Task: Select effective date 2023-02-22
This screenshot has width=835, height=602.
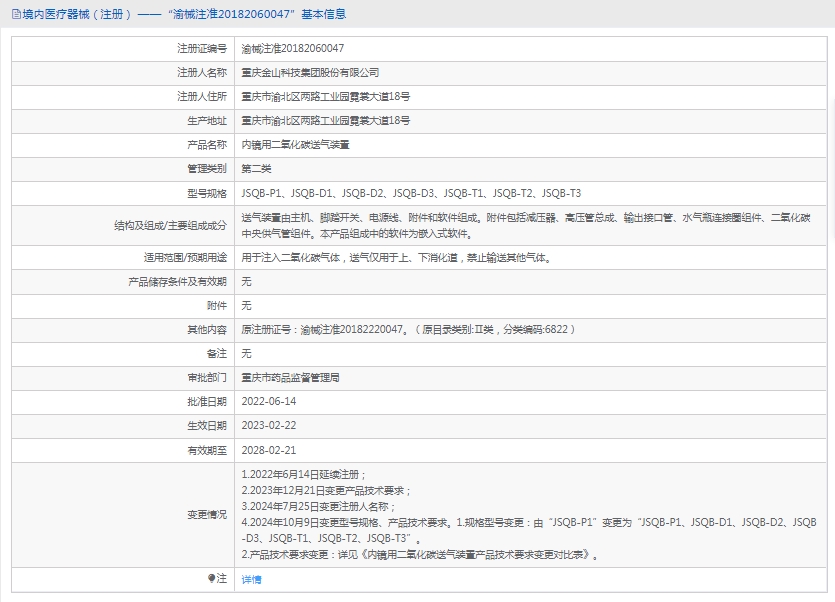Action: 268,426
